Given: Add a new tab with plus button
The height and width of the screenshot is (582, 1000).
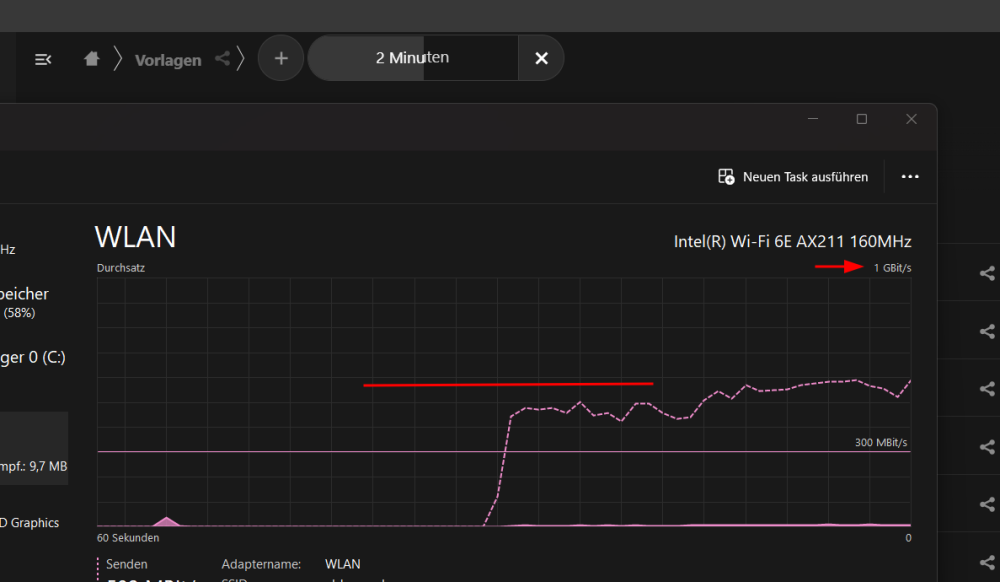Looking at the screenshot, I should 281,58.
